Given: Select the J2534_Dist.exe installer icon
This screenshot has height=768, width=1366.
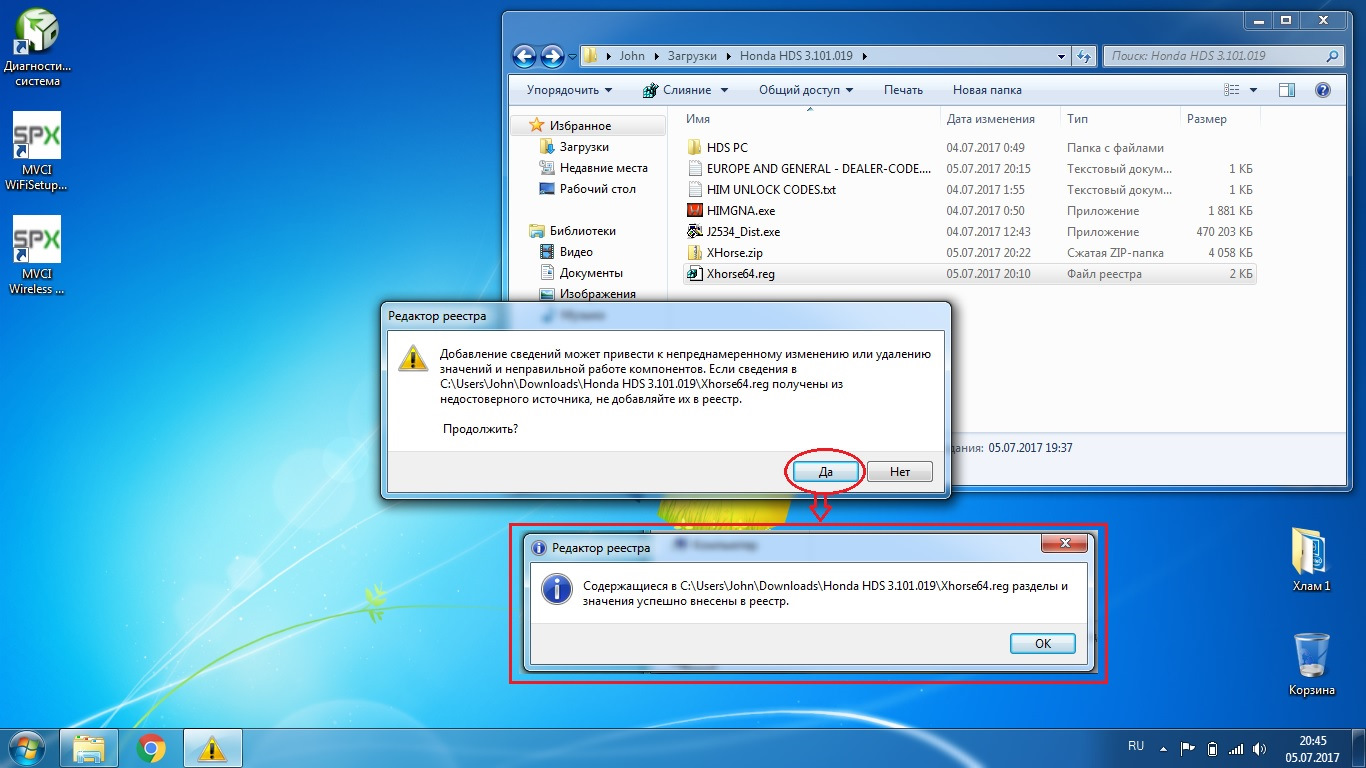Looking at the screenshot, I should (x=696, y=231).
